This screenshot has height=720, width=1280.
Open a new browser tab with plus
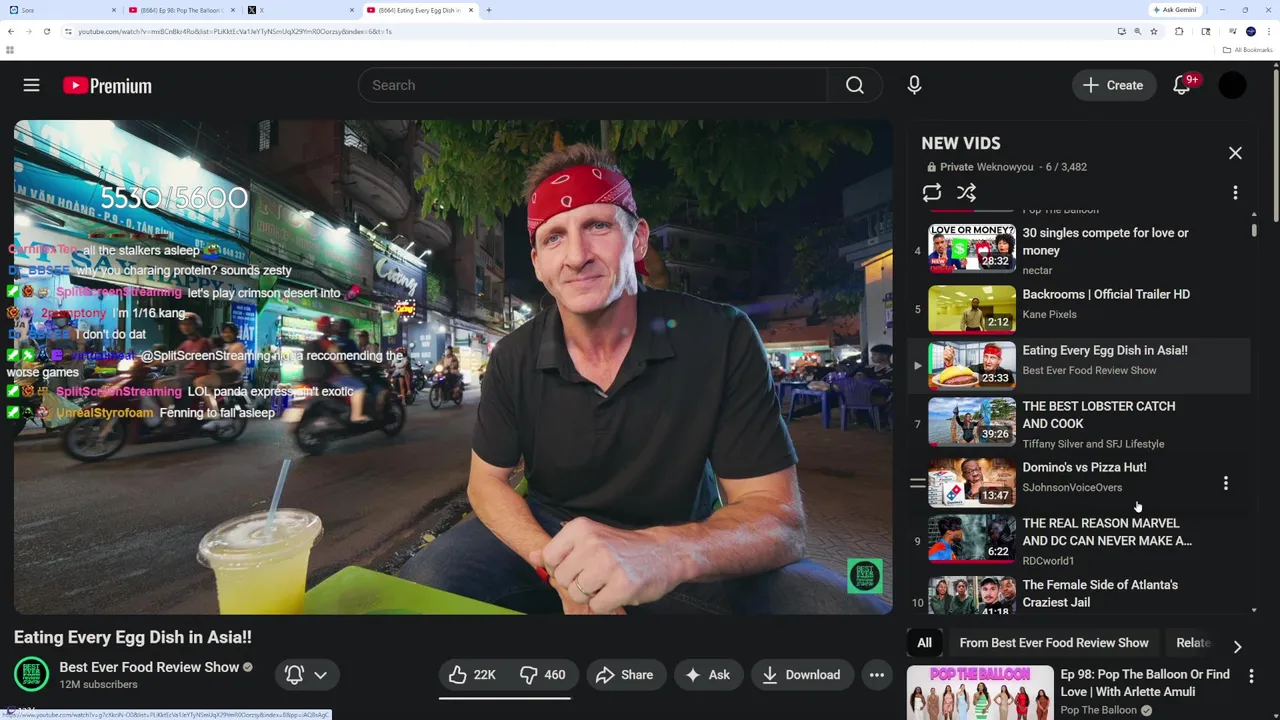tap(488, 10)
